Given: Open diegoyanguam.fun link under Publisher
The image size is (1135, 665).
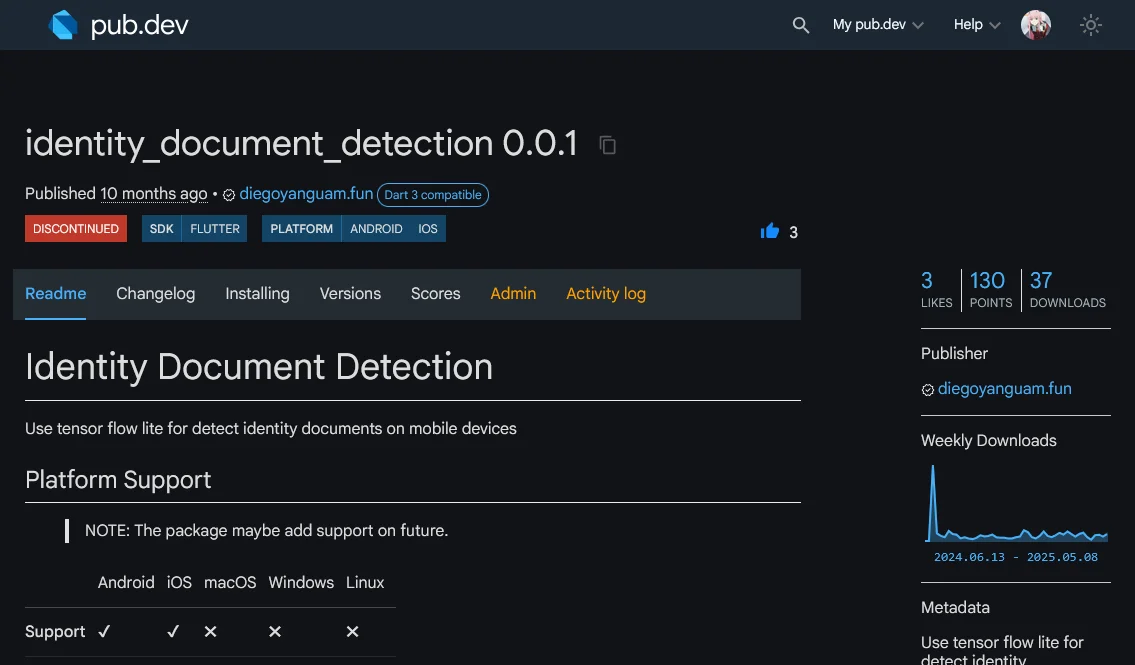Looking at the screenshot, I should point(1005,389).
